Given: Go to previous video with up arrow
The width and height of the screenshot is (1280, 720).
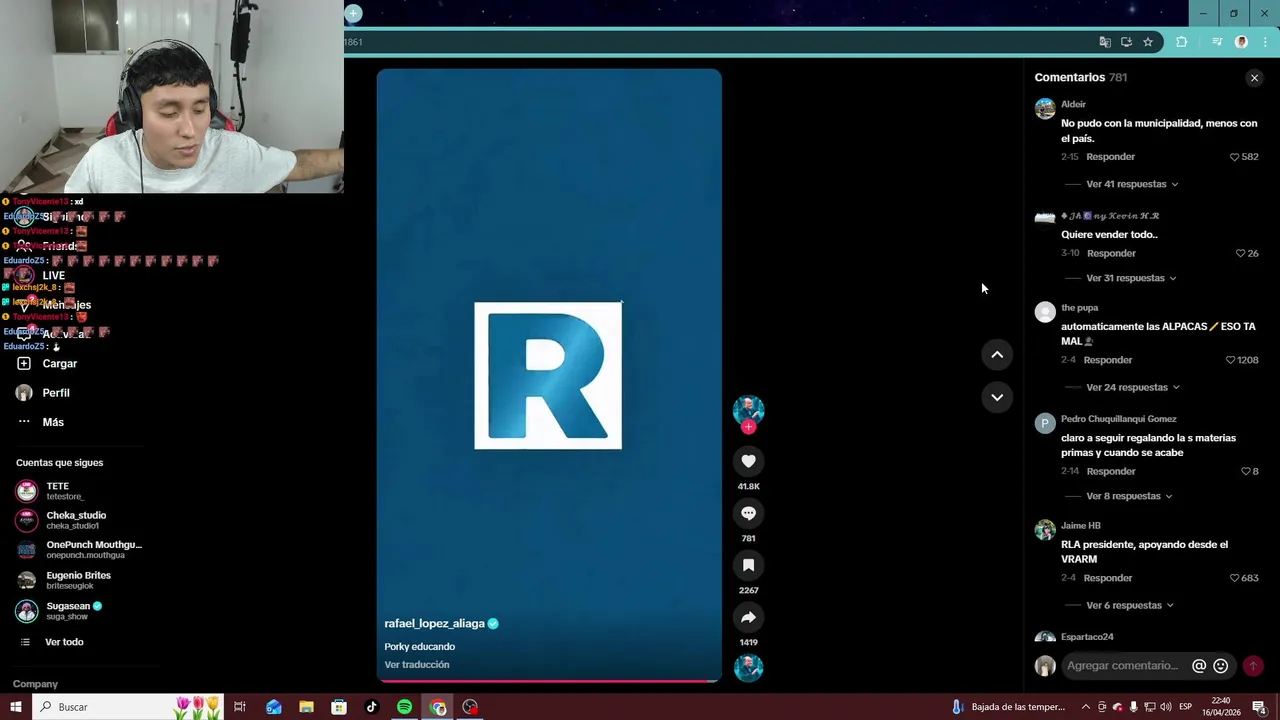Looking at the screenshot, I should [997, 355].
